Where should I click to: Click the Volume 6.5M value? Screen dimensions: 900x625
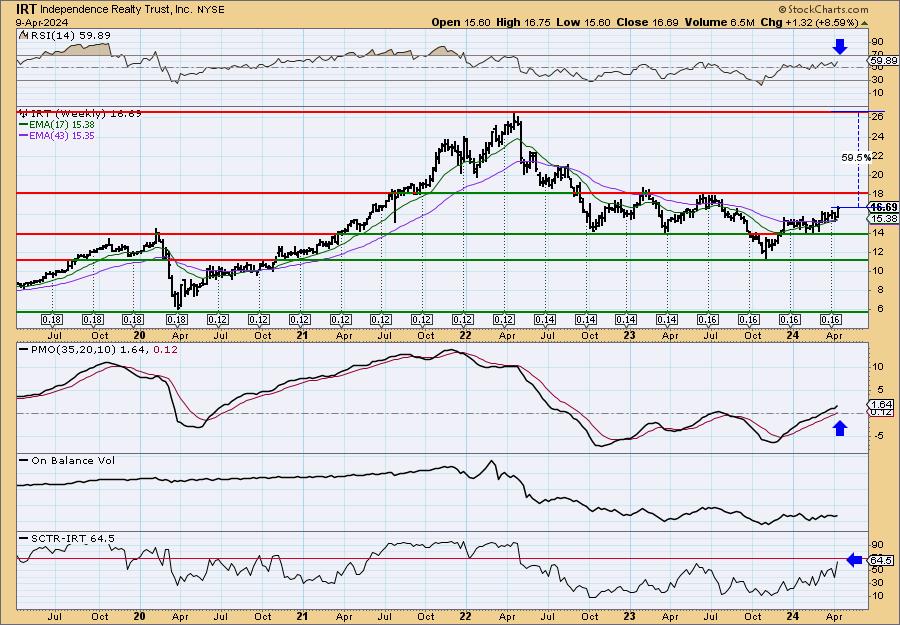719,22
